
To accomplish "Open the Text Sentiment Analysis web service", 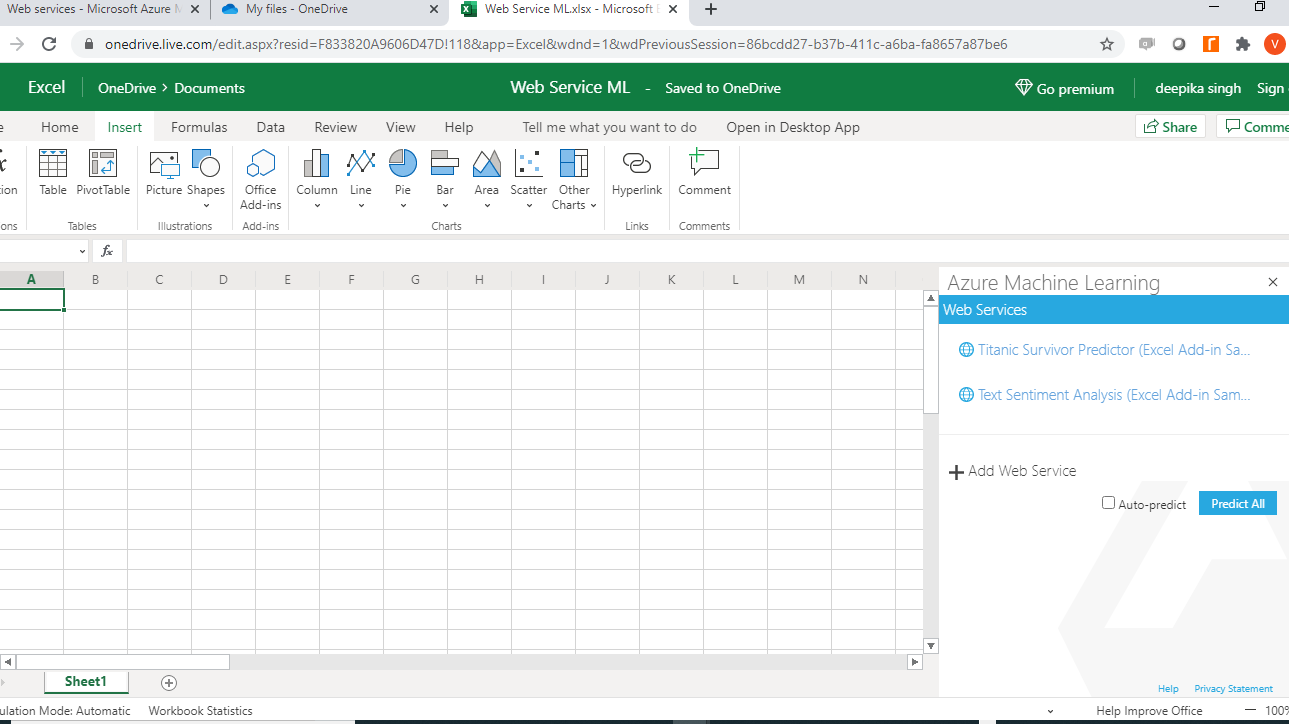I will tap(1105, 395).
